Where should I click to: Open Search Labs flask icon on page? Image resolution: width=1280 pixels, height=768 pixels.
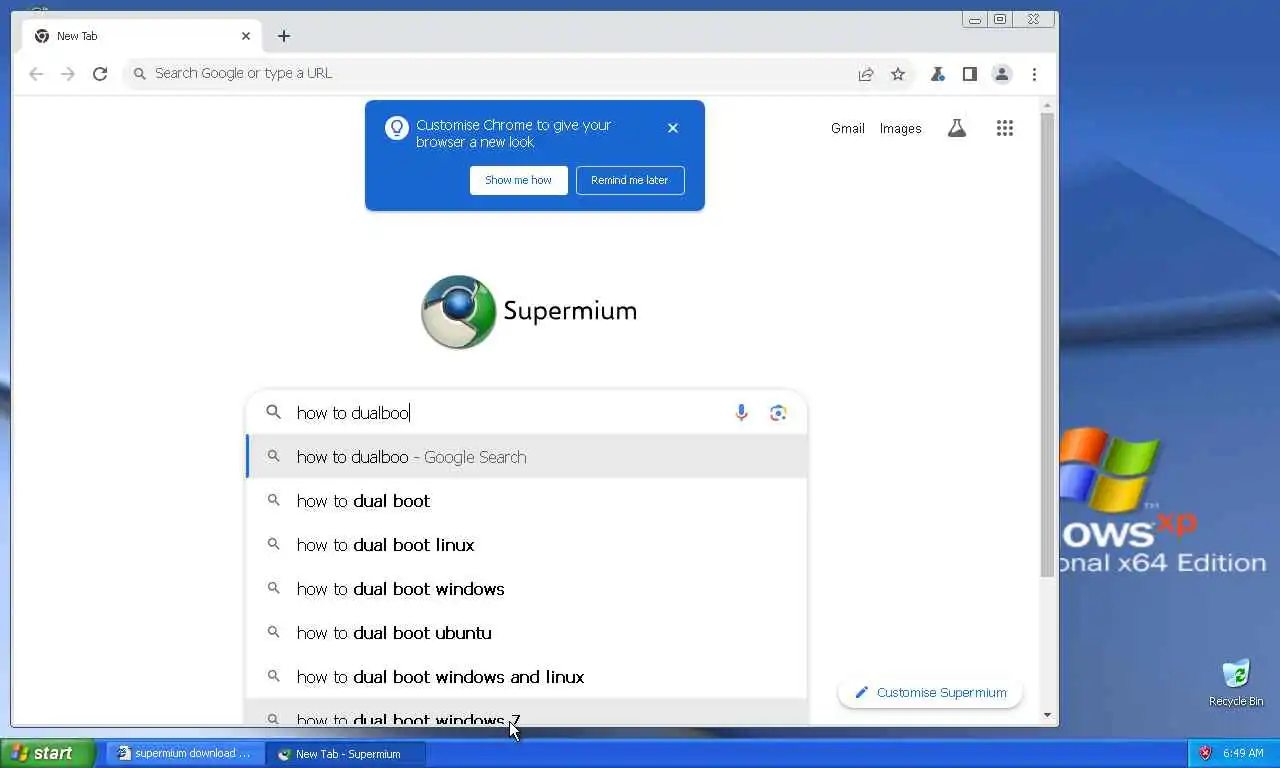[x=957, y=128]
